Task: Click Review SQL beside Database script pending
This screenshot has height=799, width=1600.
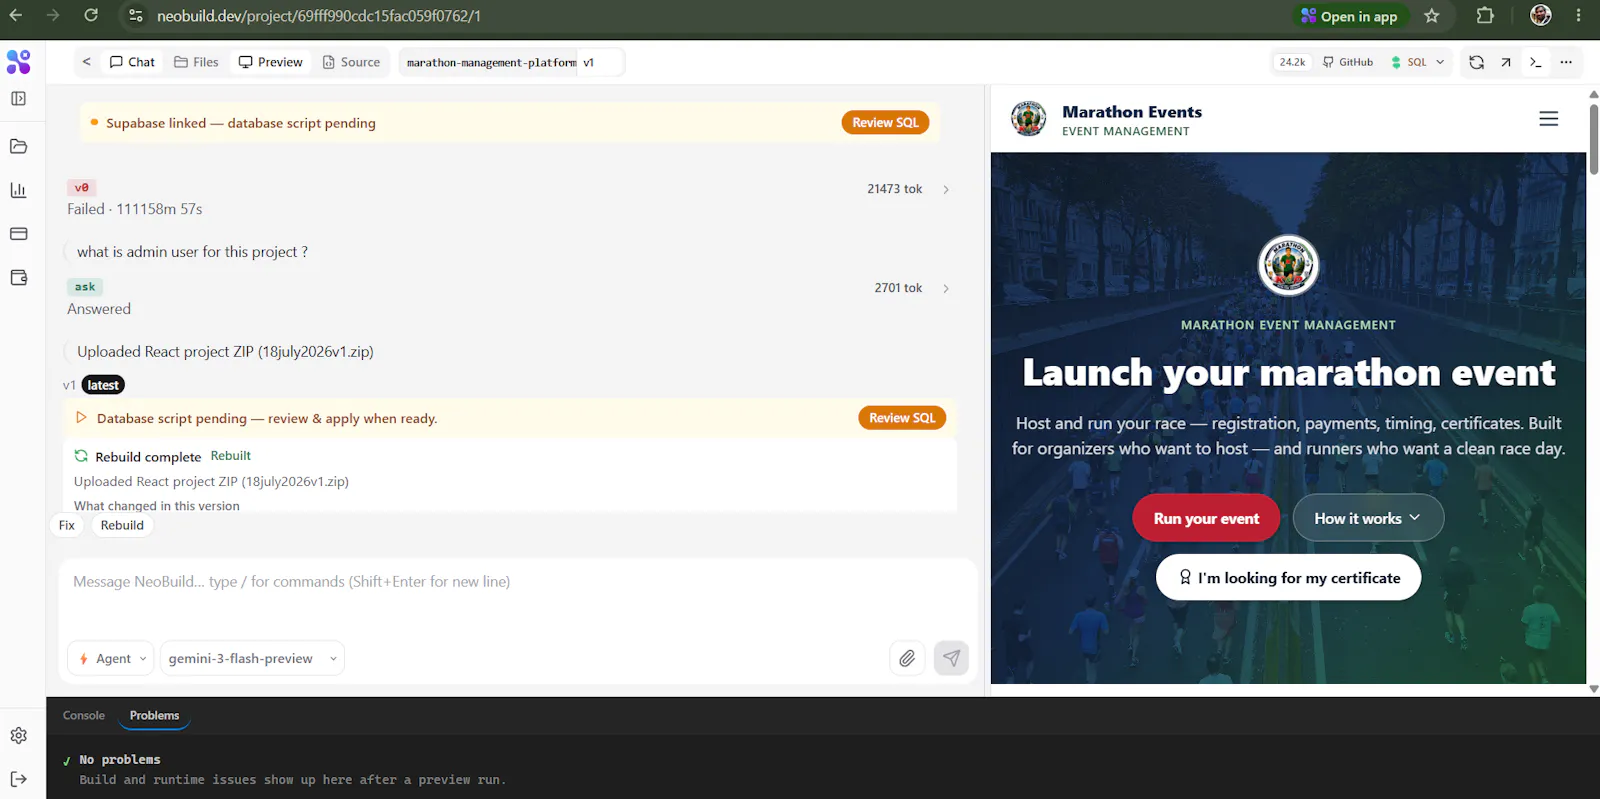Action: 902,418
